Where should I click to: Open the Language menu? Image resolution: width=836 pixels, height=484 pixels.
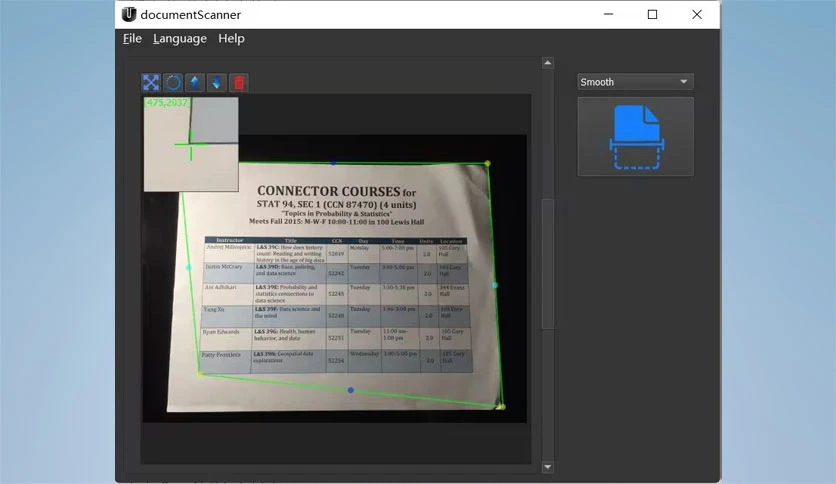(180, 38)
